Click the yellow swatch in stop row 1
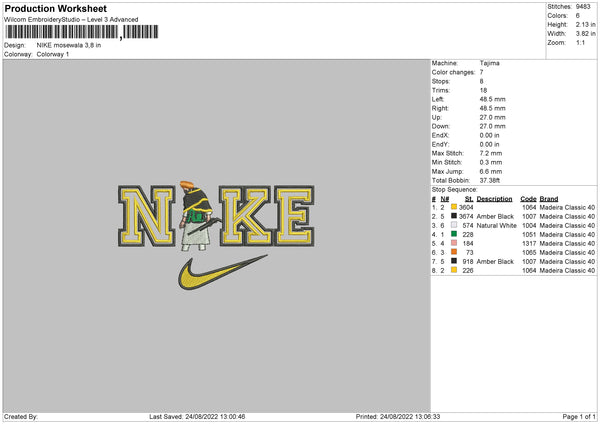 click(x=454, y=207)
